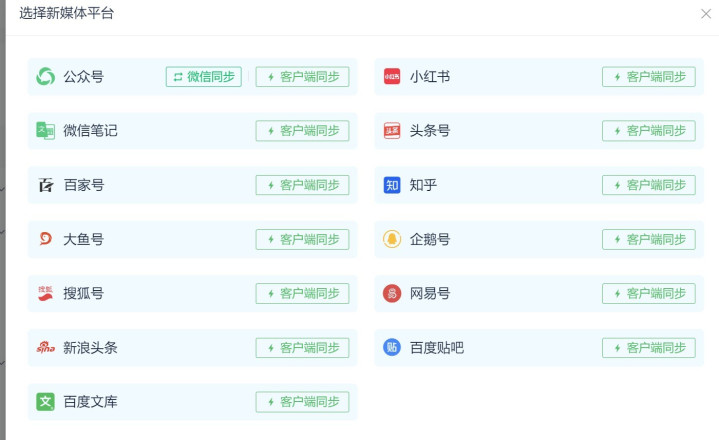
Task: Click the 选择新媒体平台 dialog title
Action: tap(66, 13)
